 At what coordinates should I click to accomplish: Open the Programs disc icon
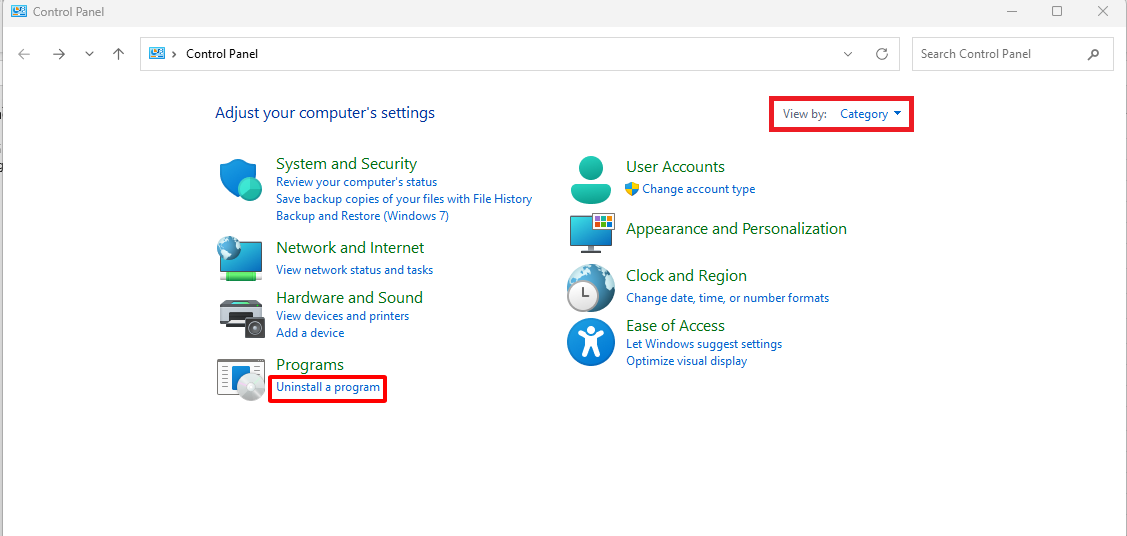pyautogui.click(x=241, y=379)
